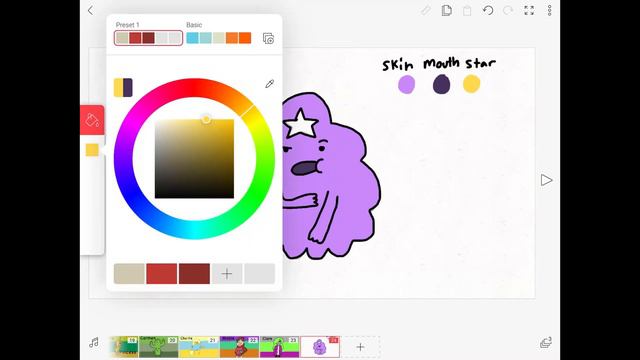Open frame 20 cactus thumbnail
The image size is (640, 360).
click(x=158, y=347)
